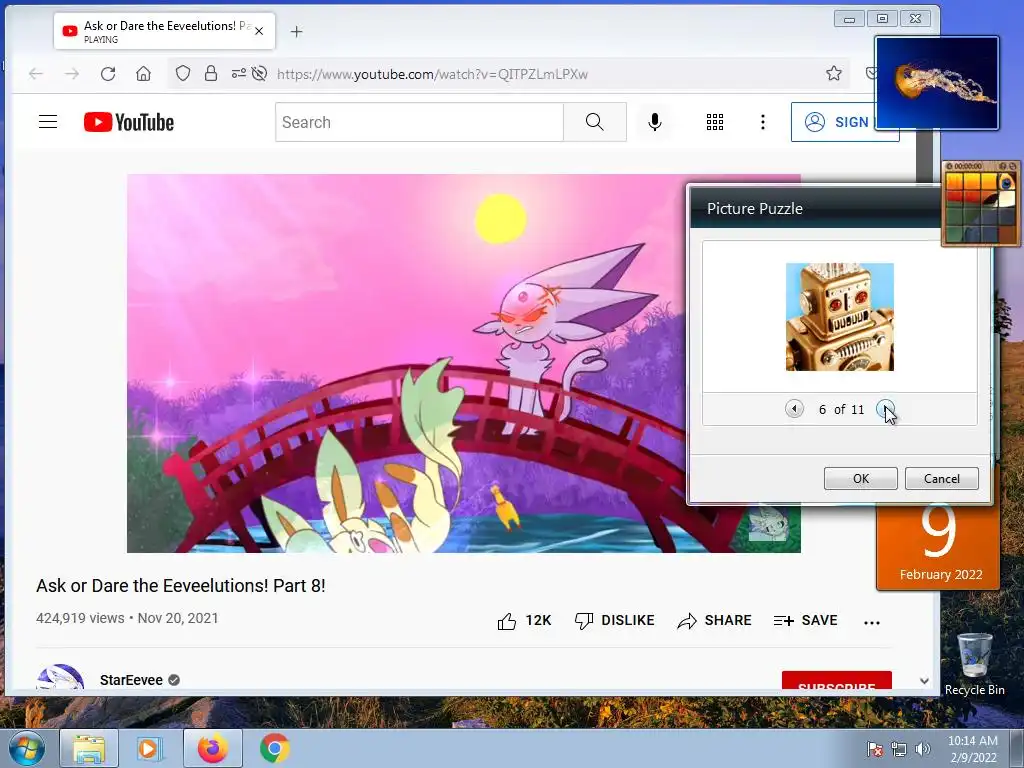Bookmark this page with the star icon
The width and height of the screenshot is (1024, 768).
click(x=833, y=73)
